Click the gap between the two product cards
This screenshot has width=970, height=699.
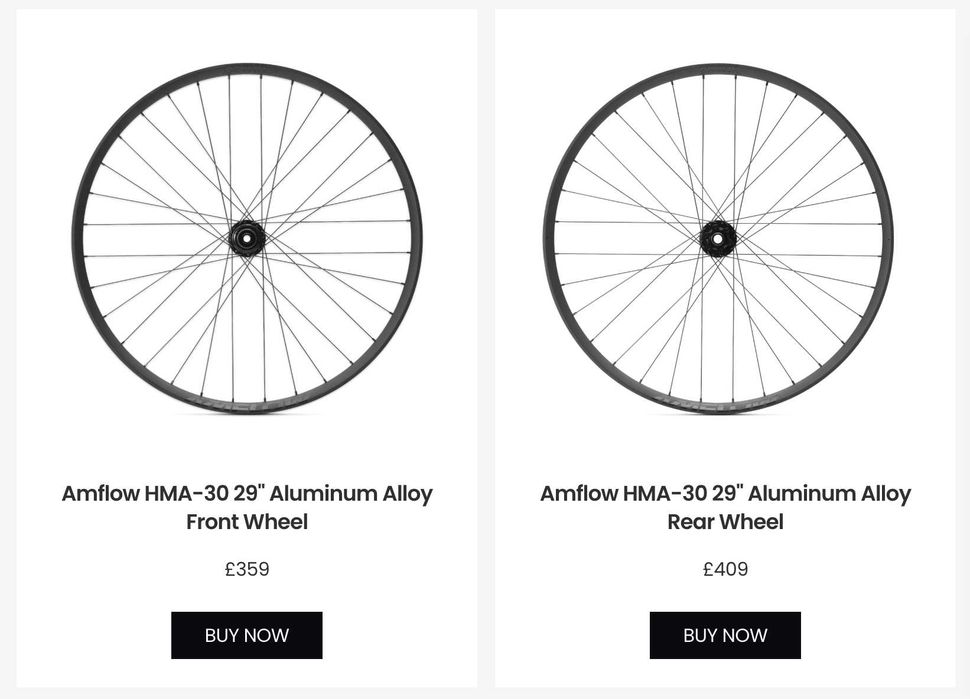coord(486,350)
